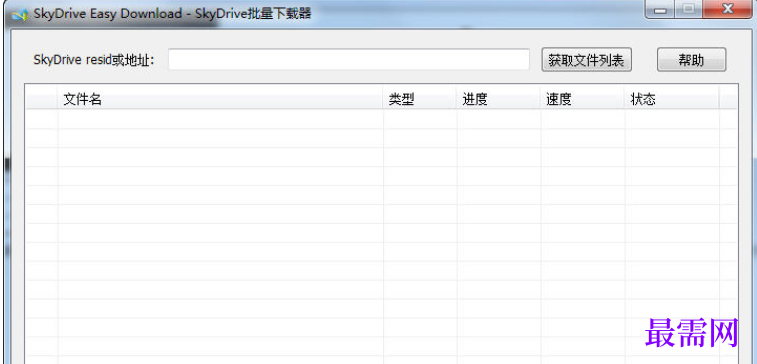Click the blank first column header
The width and height of the screenshot is (757, 364).
[x=42, y=99]
